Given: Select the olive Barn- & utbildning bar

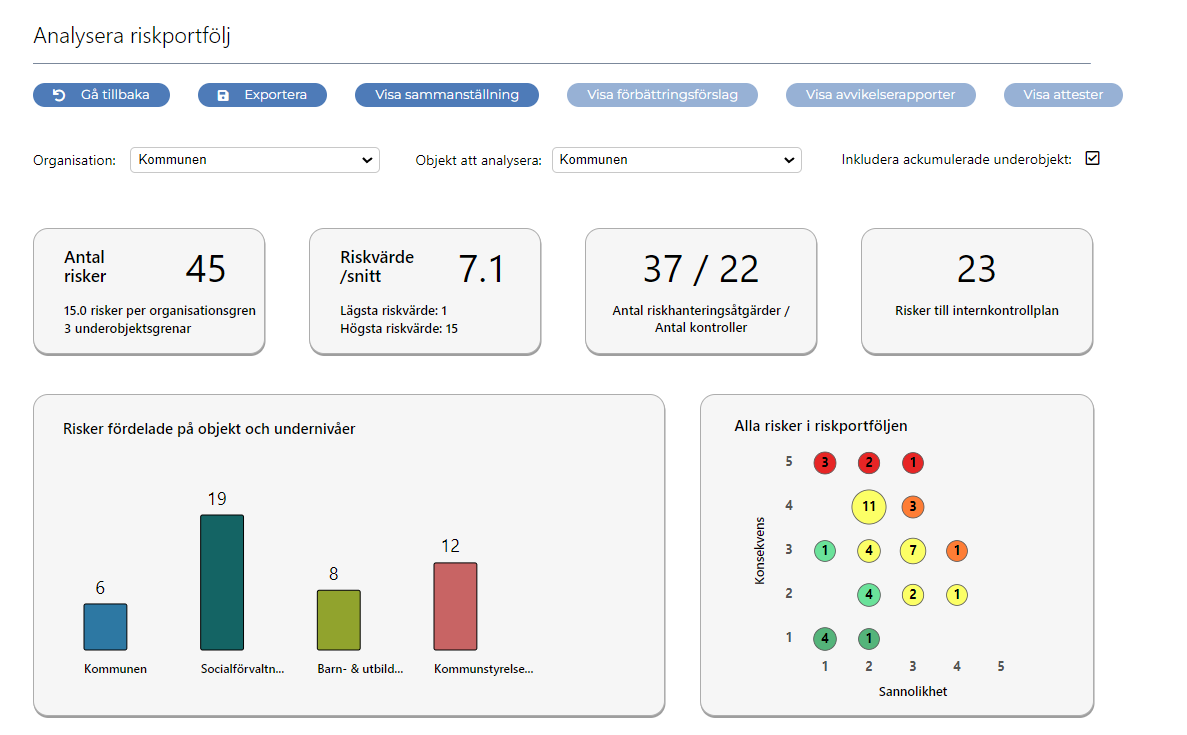Looking at the screenshot, I should [338, 620].
